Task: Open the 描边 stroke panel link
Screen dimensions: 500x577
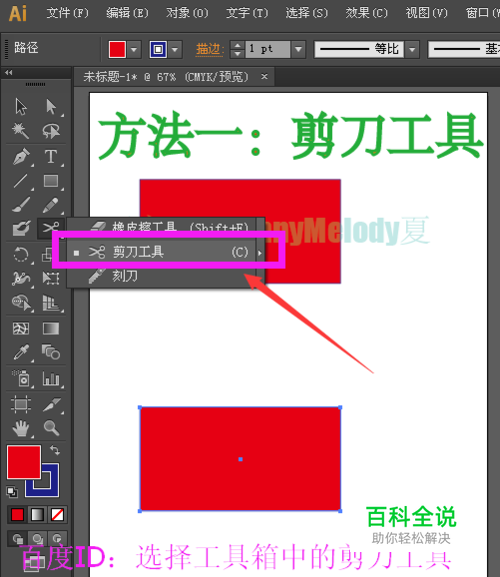Action: (209, 49)
